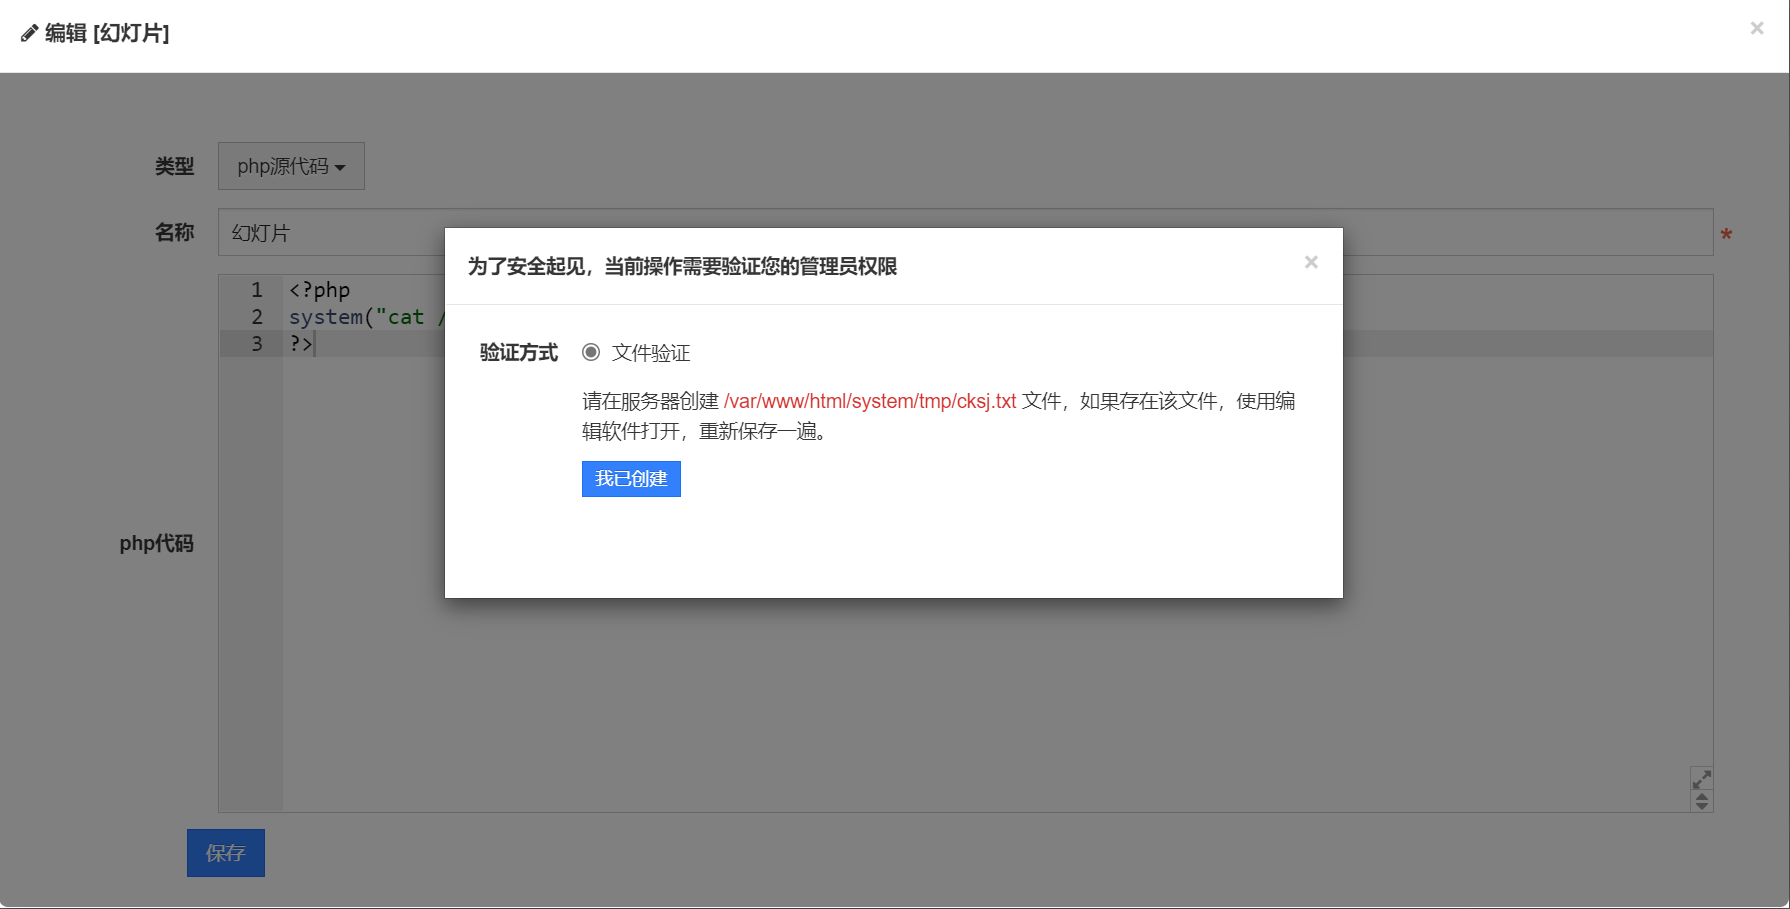The height and width of the screenshot is (909, 1790).
Task: Click line number 2 in the editor gutter
Action: pyautogui.click(x=256, y=317)
